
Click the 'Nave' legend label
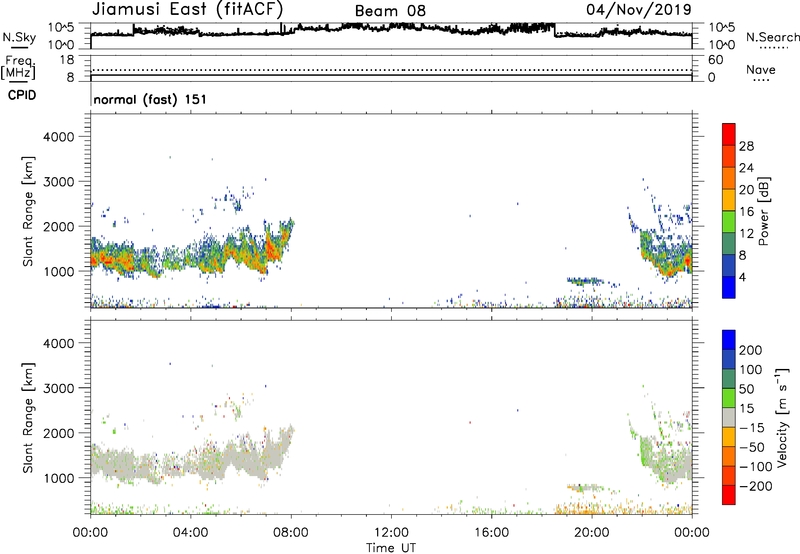click(x=760, y=70)
